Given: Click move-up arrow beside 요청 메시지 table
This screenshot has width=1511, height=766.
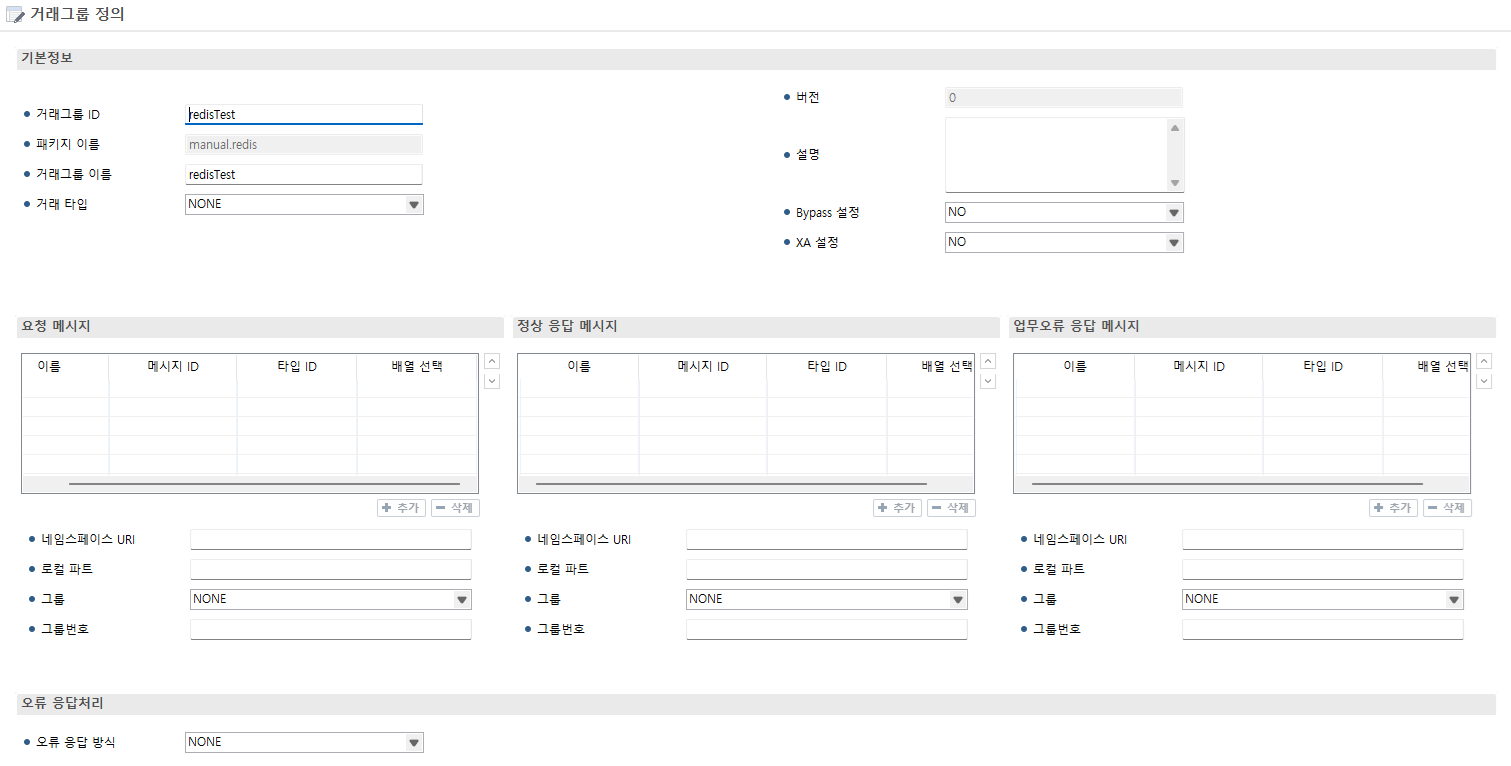Looking at the screenshot, I should coord(492,361).
